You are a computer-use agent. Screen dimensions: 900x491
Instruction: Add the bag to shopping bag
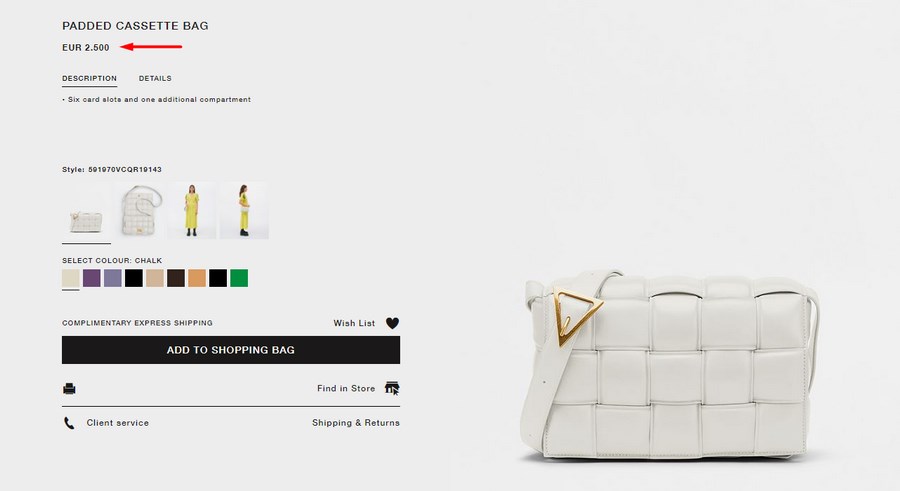coord(231,350)
